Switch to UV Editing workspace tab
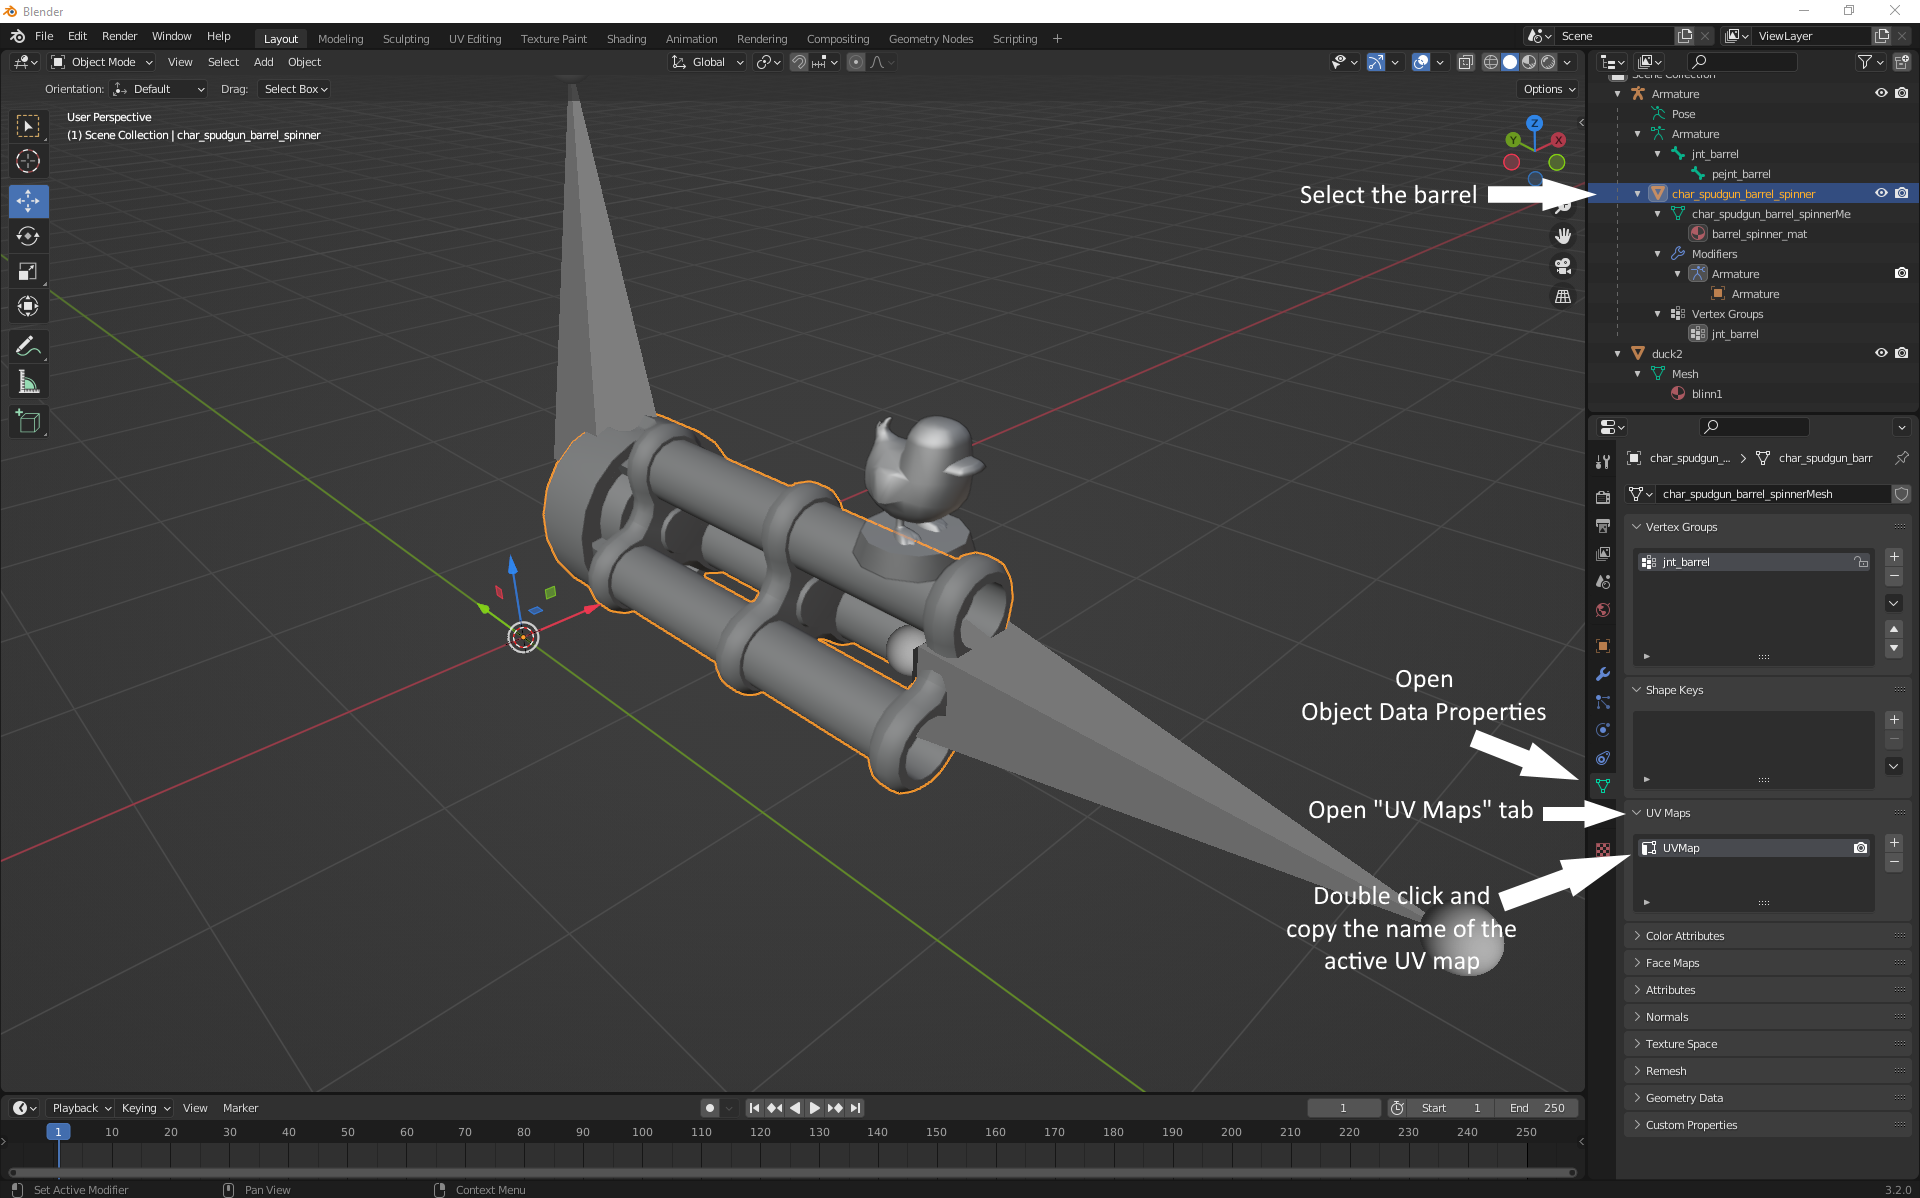Image resolution: width=1920 pixels, height=1198 pixels. (475, 39)
